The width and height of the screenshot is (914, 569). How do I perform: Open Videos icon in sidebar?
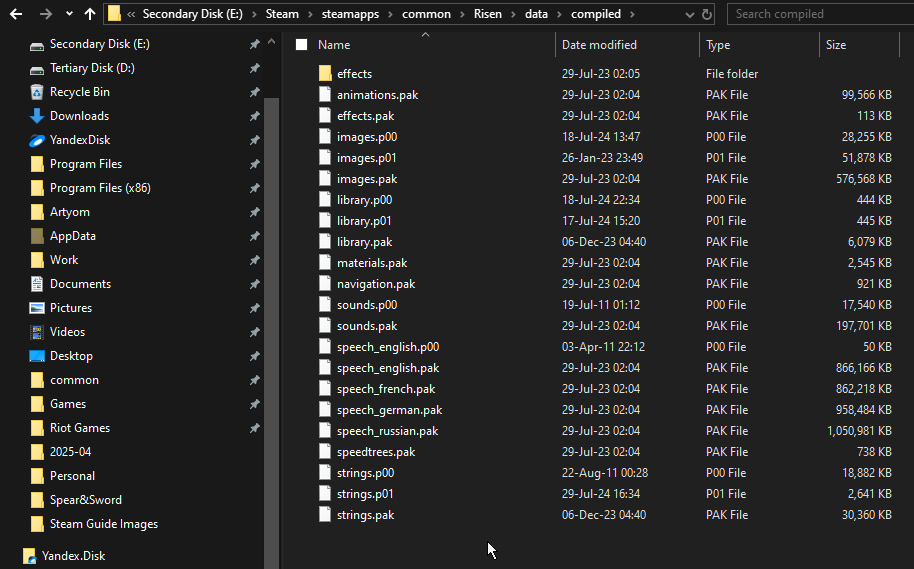tap(37, 332)
